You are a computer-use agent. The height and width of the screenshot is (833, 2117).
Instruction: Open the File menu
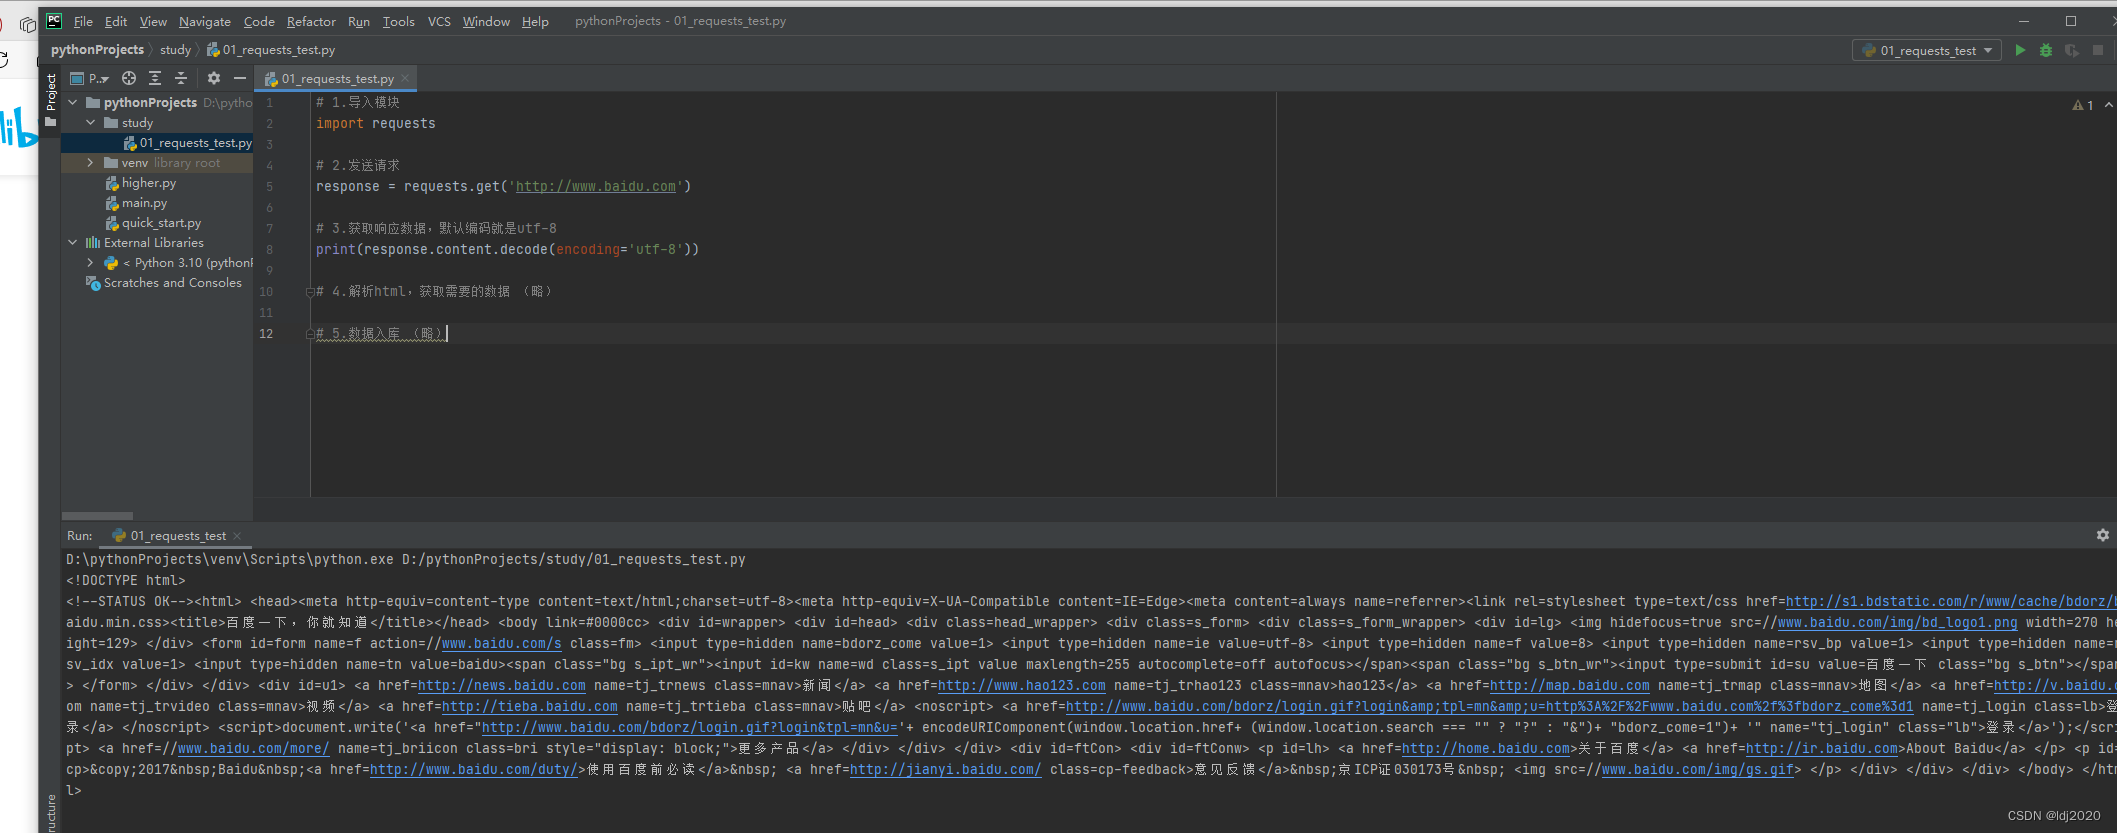(83, 21)
